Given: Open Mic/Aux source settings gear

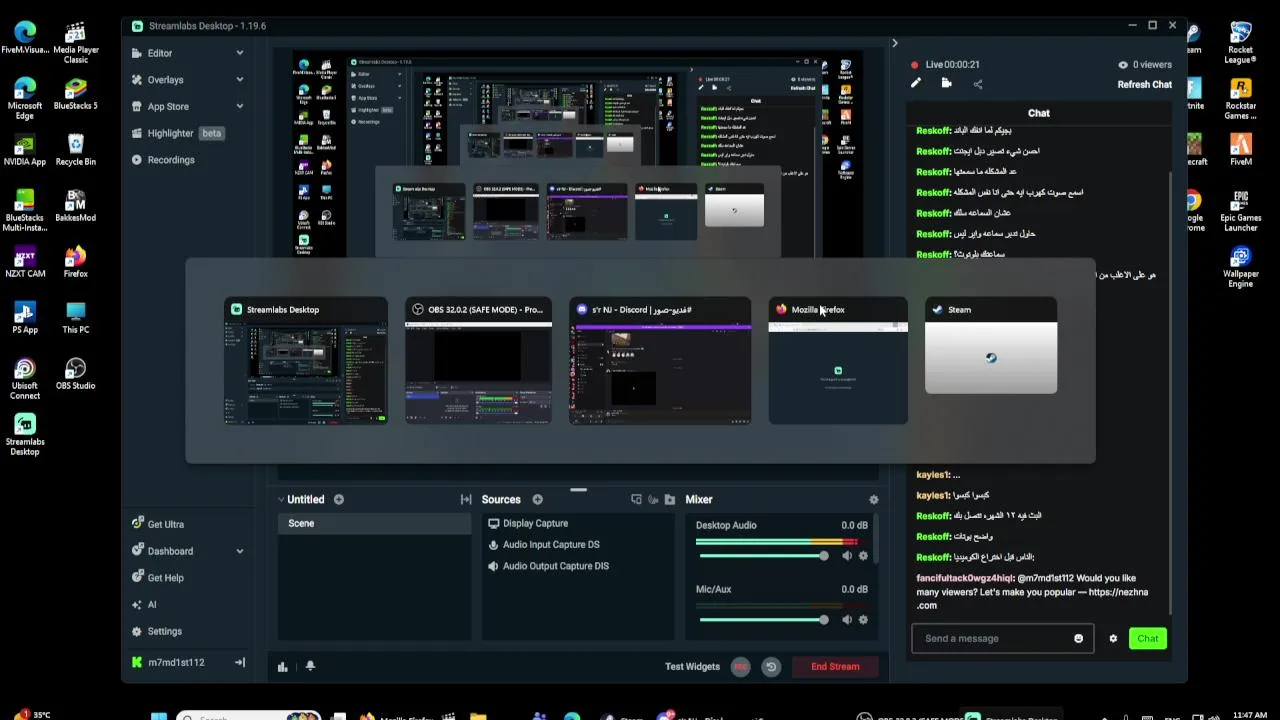Looking at the screenshot, I should click(x=863, y=620).
